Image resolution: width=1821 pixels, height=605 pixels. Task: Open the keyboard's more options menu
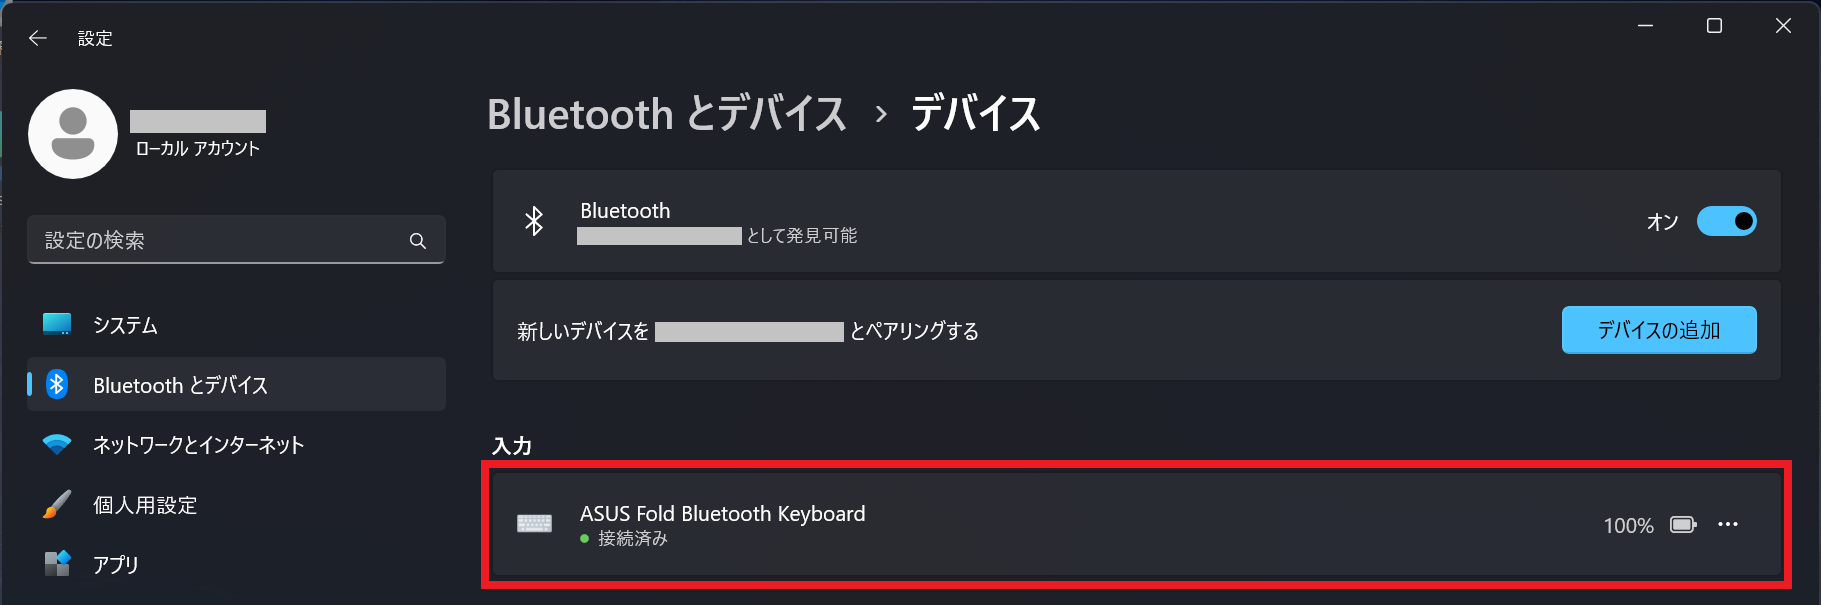pos(1728,524)
